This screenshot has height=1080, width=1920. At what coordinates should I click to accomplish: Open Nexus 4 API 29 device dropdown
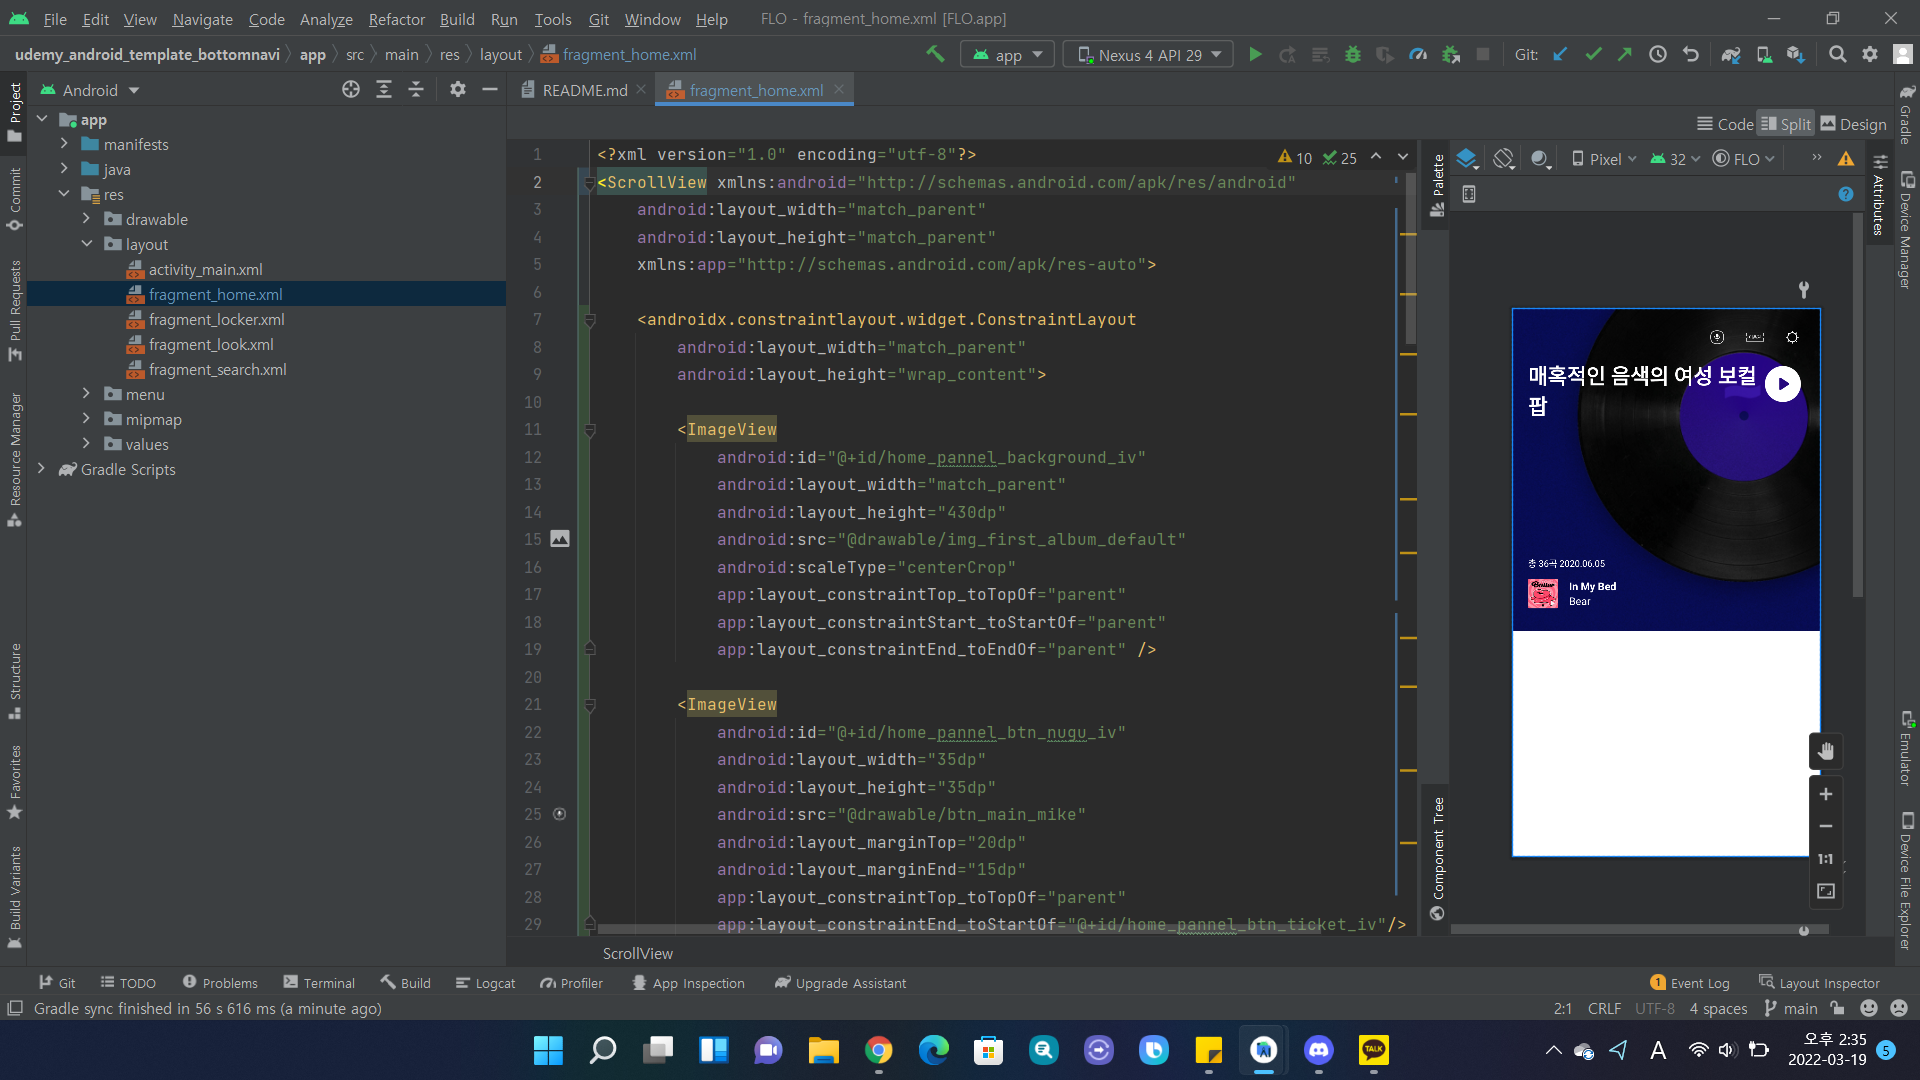tap(1148, 55)
